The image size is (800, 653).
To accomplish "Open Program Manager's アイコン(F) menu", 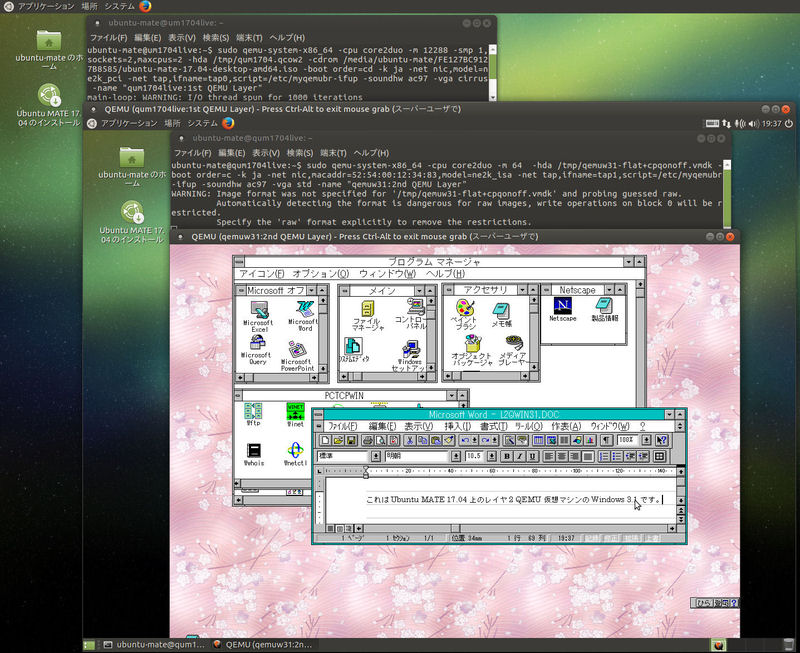I will (x=262, y=274).
